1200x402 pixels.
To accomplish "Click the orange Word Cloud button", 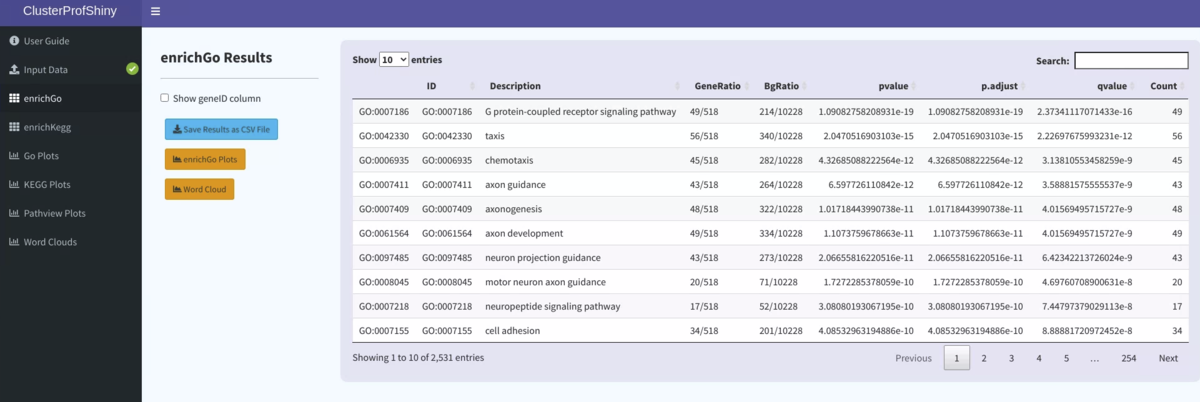I will pos(199,189).
